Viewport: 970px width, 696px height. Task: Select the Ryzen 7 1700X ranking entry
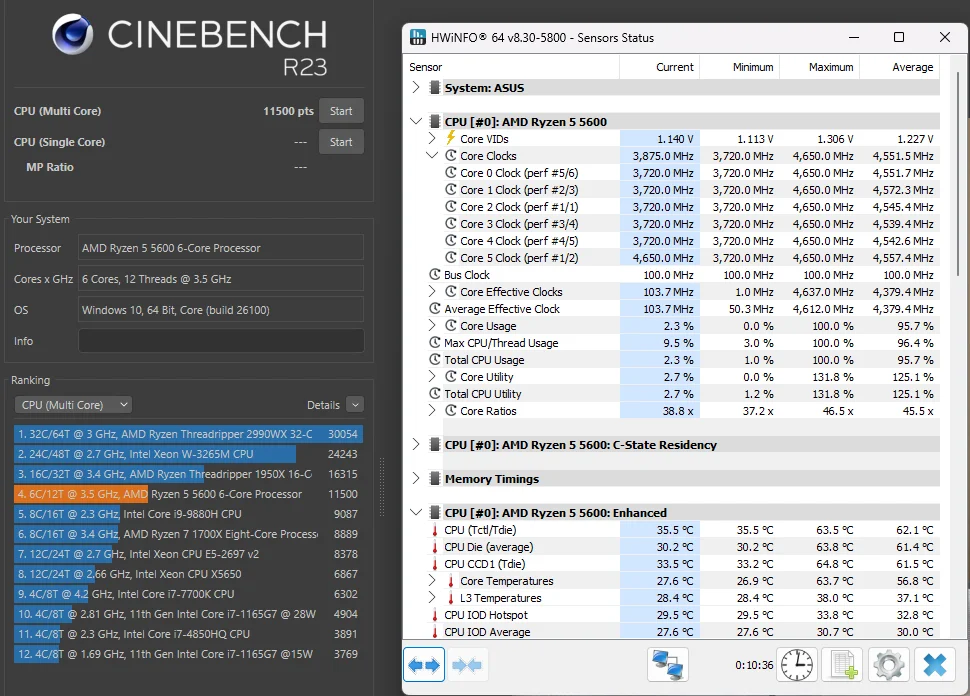point(188,534)
